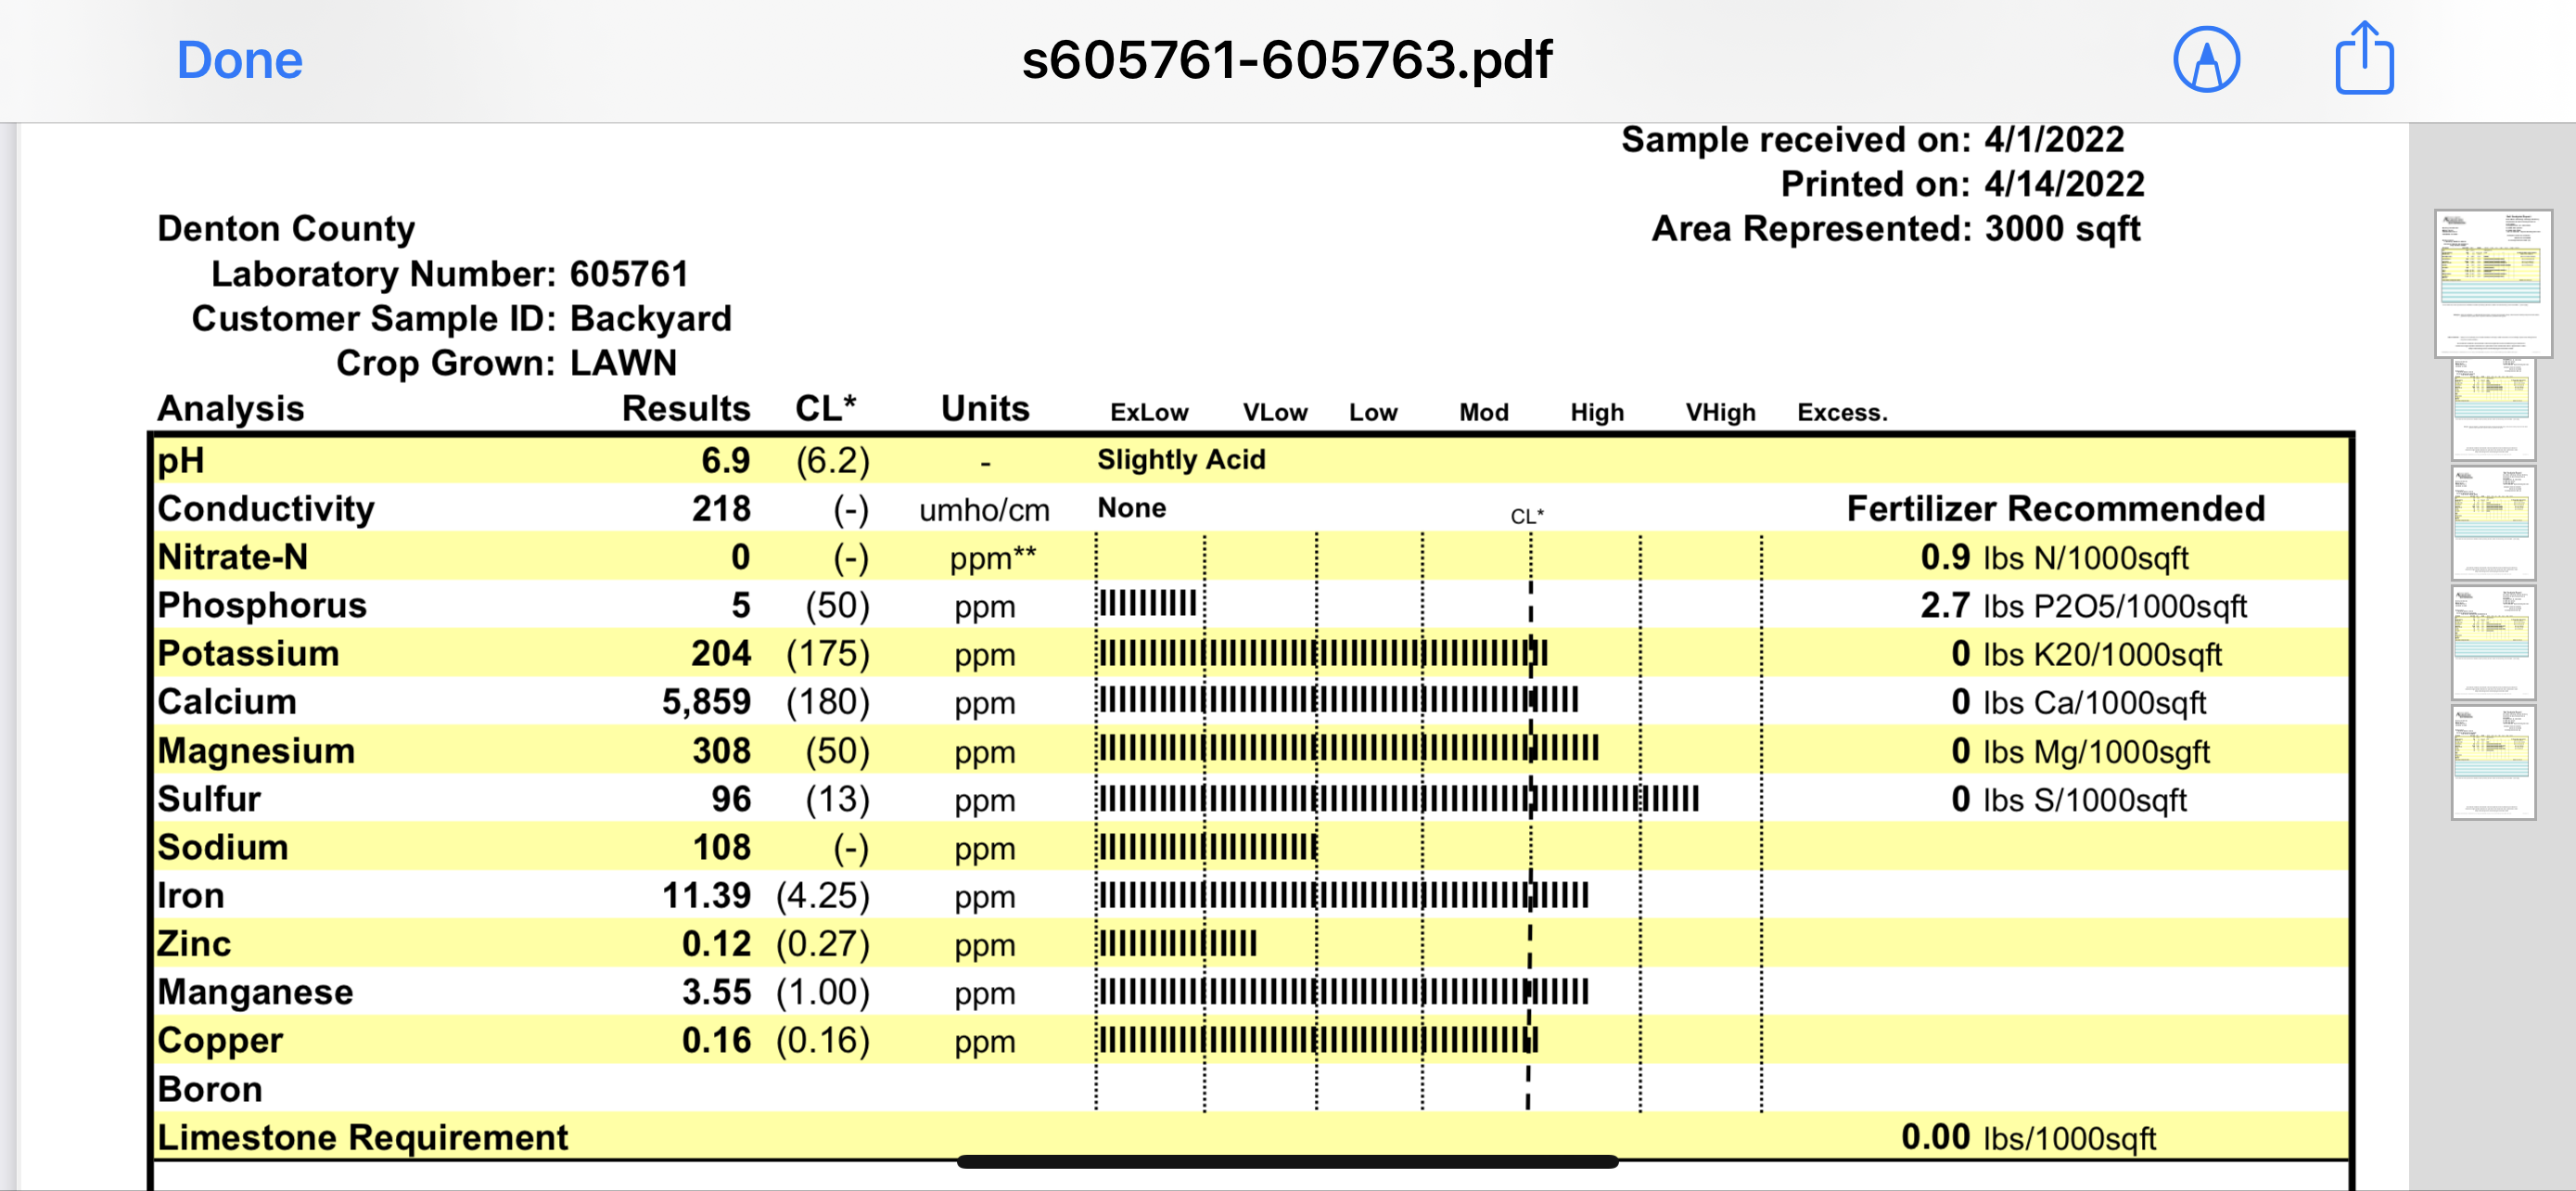Click the Slightly Acid pH rating
The height and width of the screenshot is (1191, 2576).
[1181, 460]
